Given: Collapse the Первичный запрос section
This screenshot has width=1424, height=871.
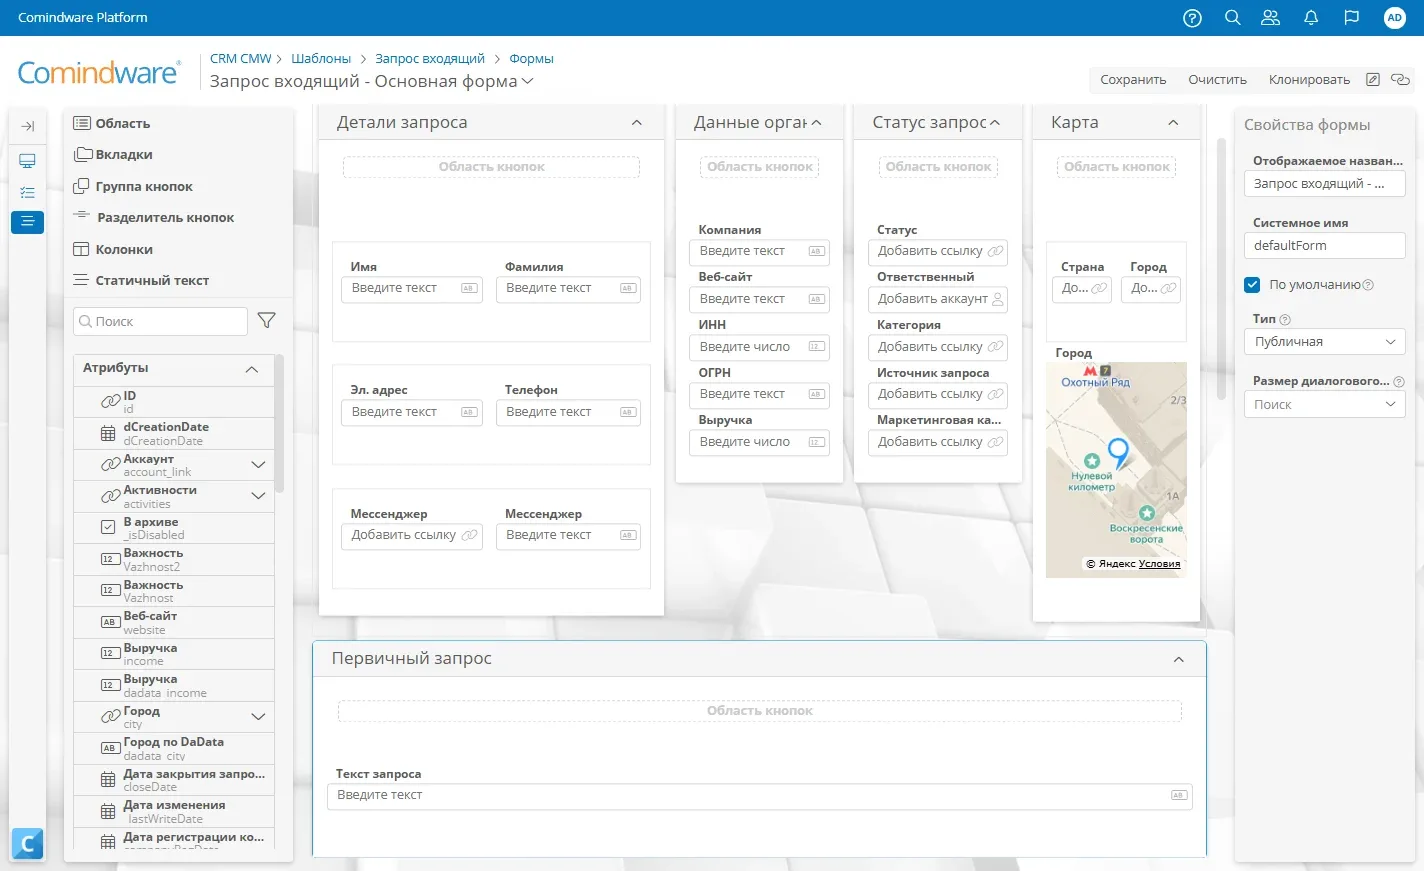Looking at the screenshot, I should (1179, 660).
